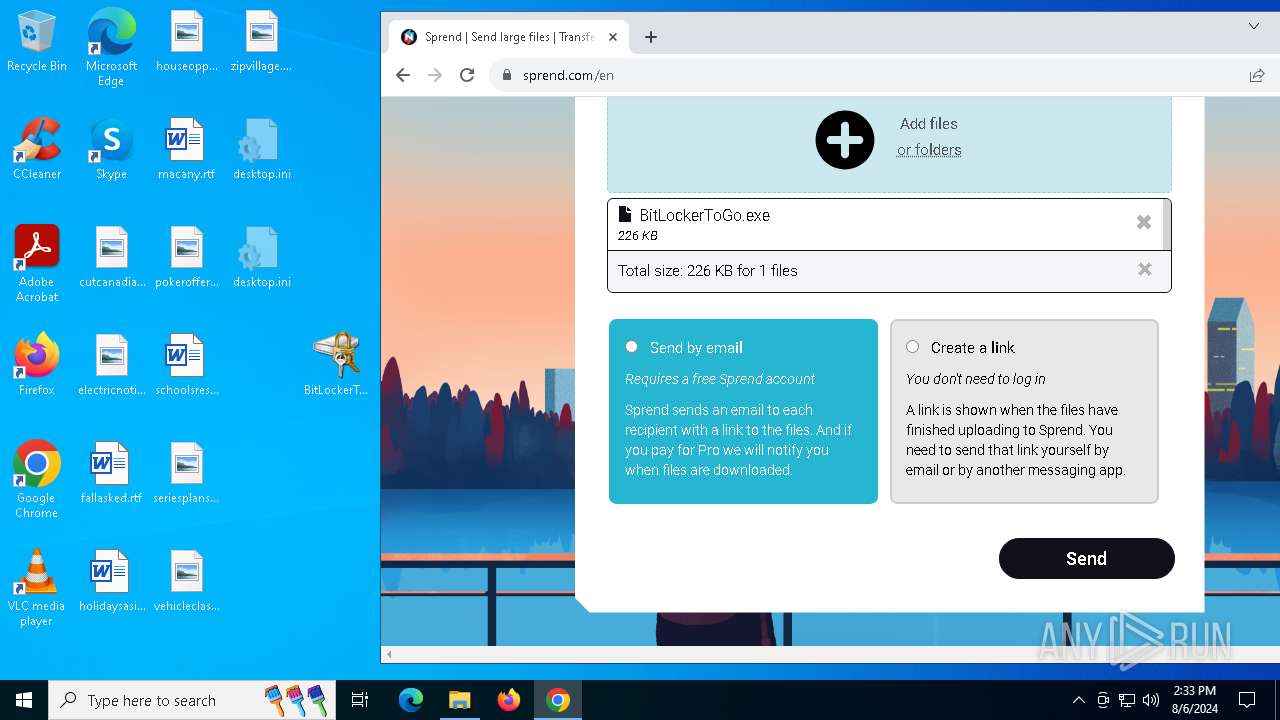Close the Sprend tab
The height and width of the screenshot is (720, 1280).
tap(613, 37)
